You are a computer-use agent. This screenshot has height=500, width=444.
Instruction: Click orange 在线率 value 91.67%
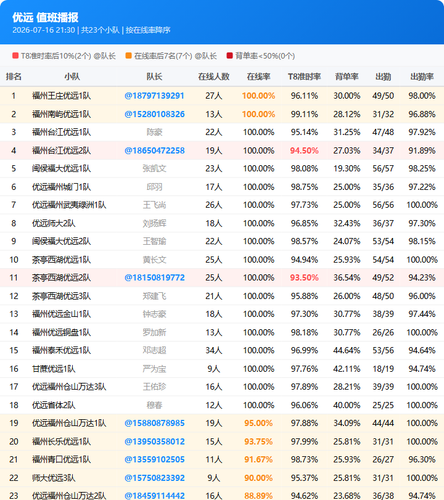coord(258,460)
